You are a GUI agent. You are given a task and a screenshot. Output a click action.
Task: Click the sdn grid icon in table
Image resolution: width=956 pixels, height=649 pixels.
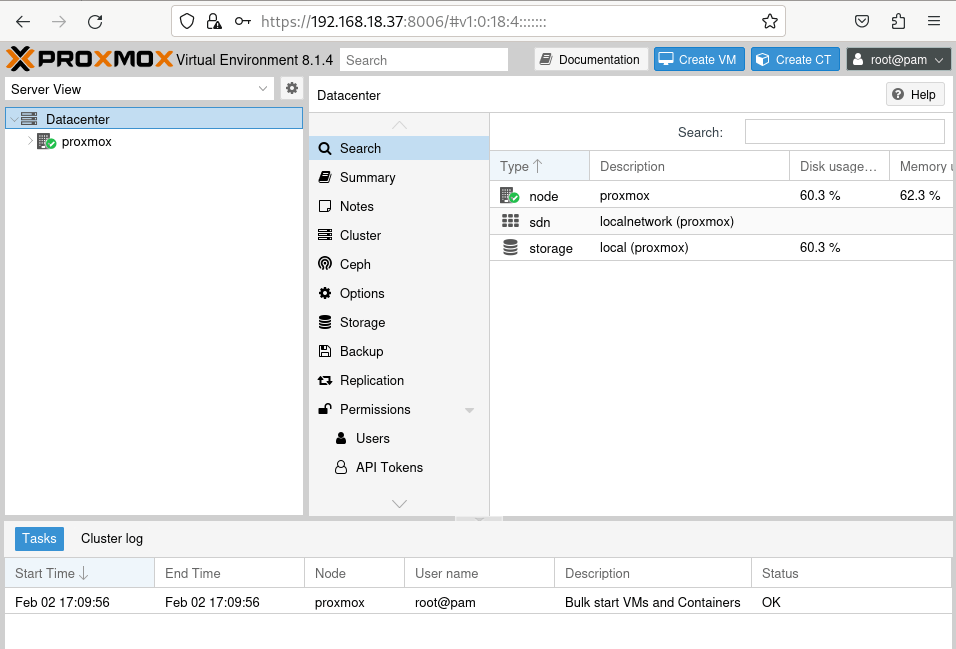[x=510, y=221]
